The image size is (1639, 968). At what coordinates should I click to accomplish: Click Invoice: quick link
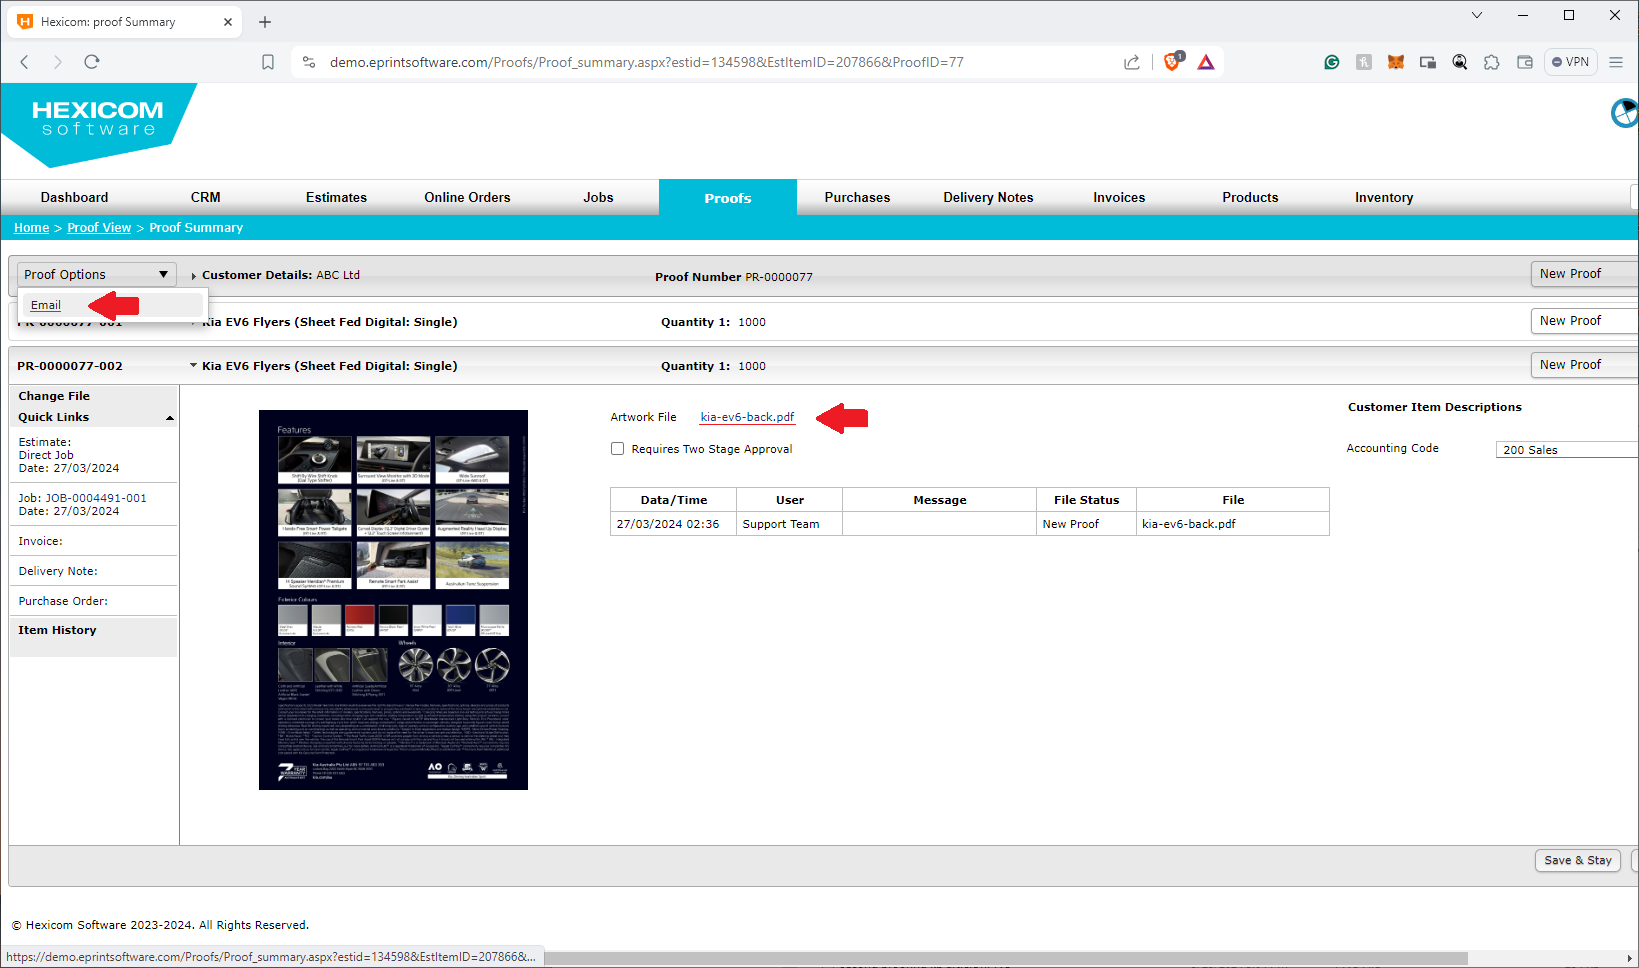40,541
